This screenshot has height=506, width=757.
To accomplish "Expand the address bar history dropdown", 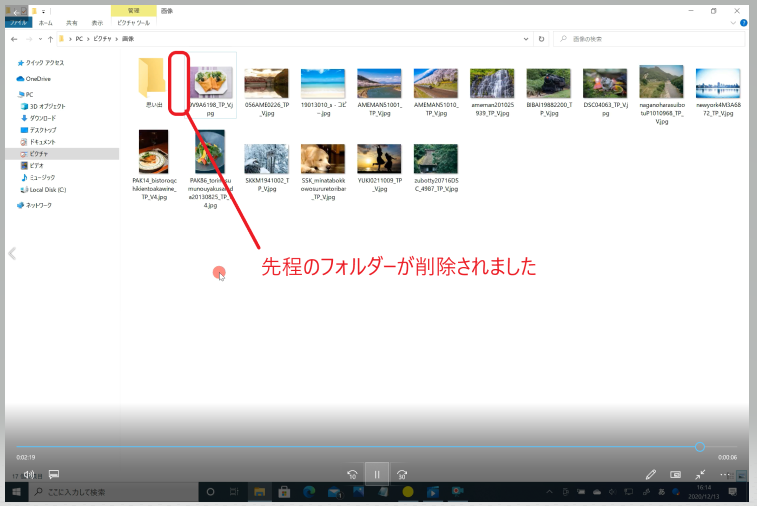I will 527,39.
